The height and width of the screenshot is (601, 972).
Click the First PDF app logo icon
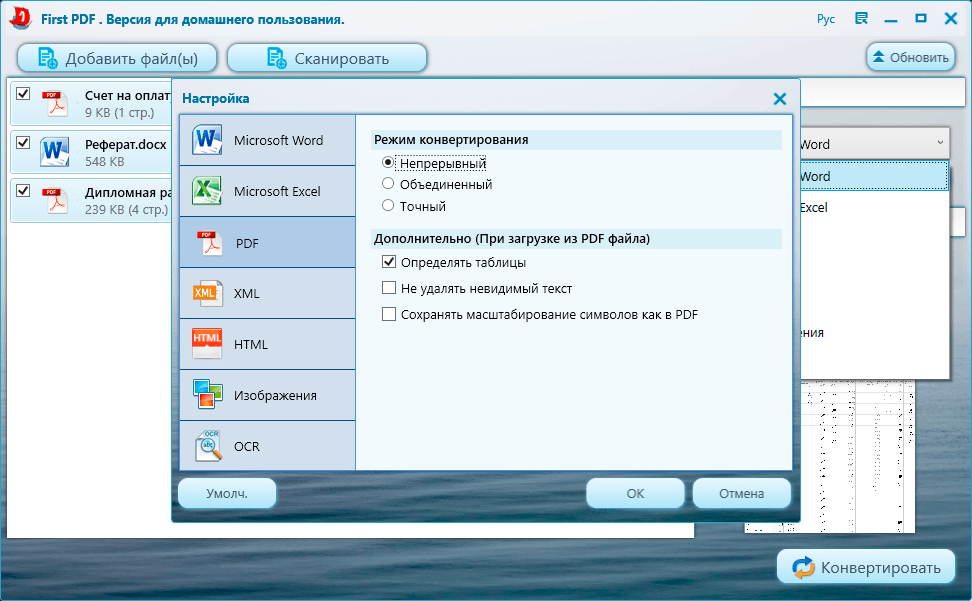click(20, 19)
